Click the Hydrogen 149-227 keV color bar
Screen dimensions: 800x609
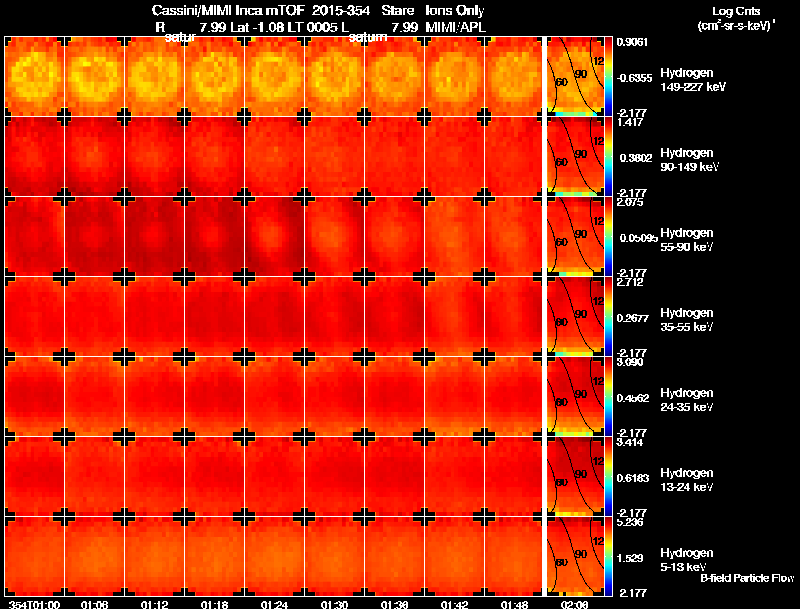click(608, 76)
